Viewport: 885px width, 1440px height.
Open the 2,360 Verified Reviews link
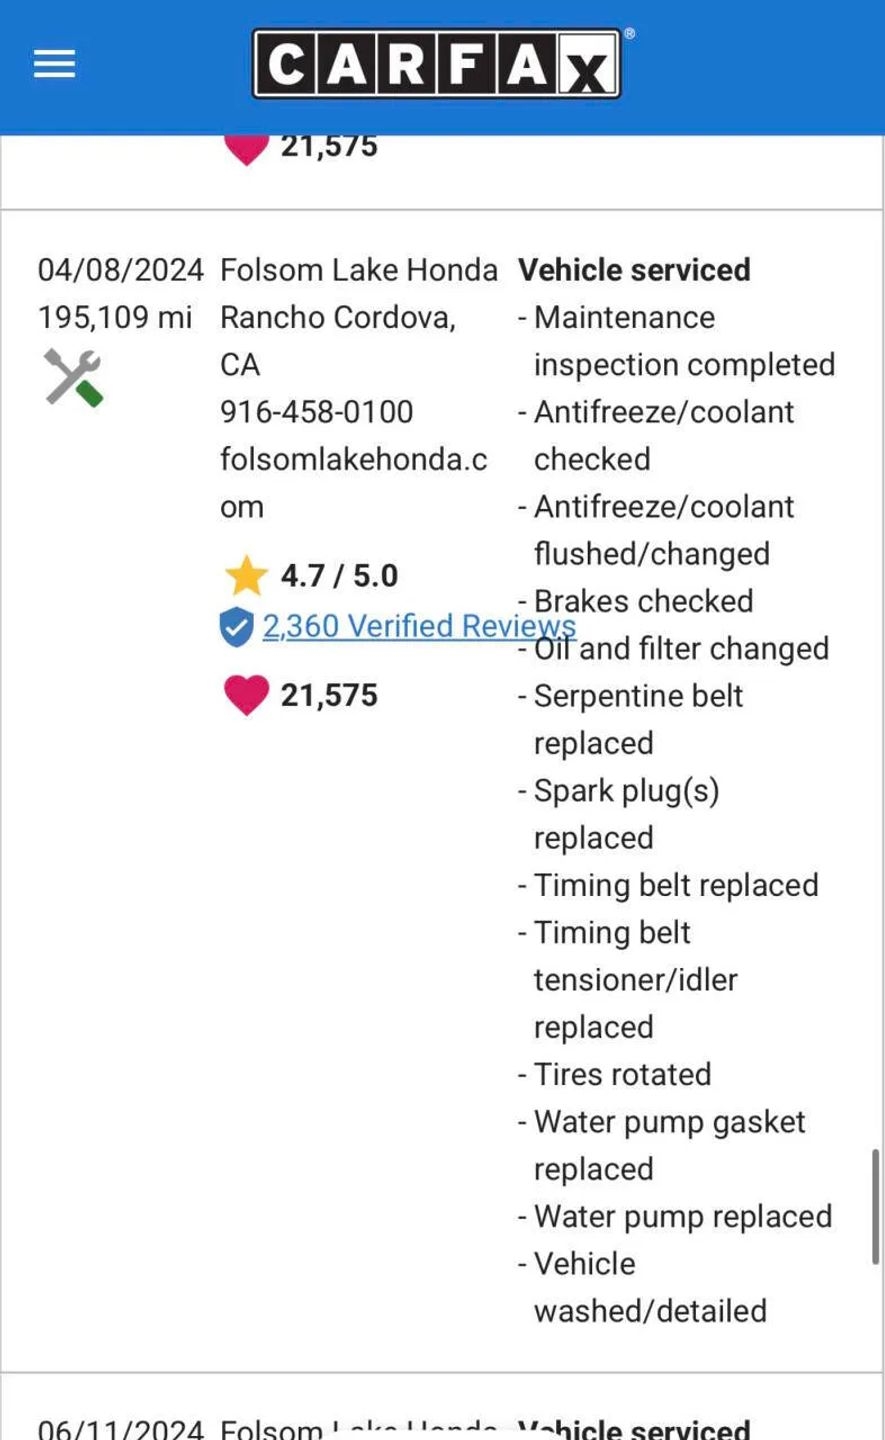pyautogui.click(x=418, y=626)
